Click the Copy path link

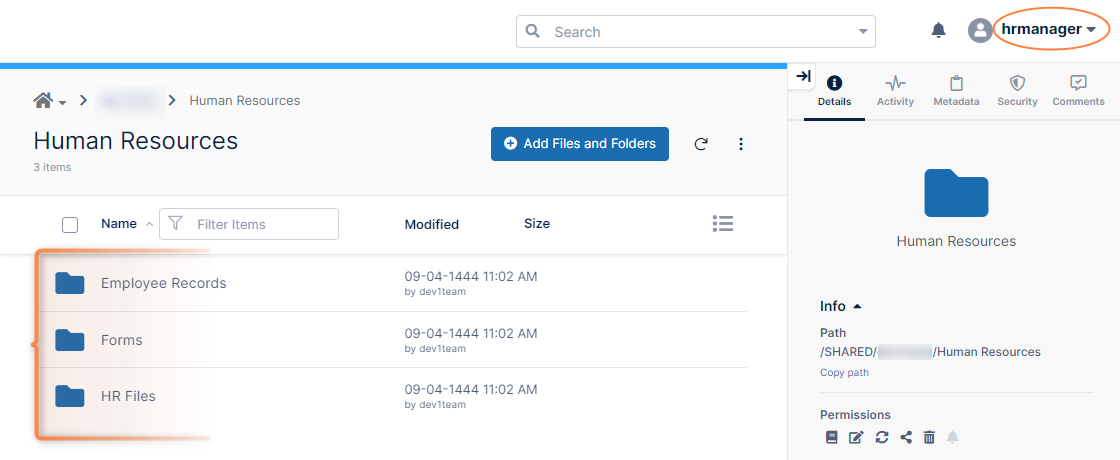[844, 373]
